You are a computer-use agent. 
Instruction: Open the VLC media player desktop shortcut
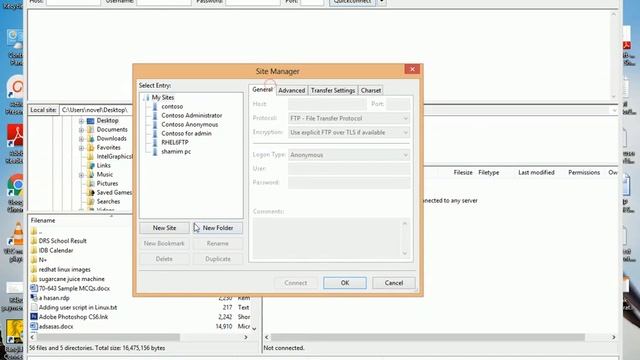pos(16,242)
